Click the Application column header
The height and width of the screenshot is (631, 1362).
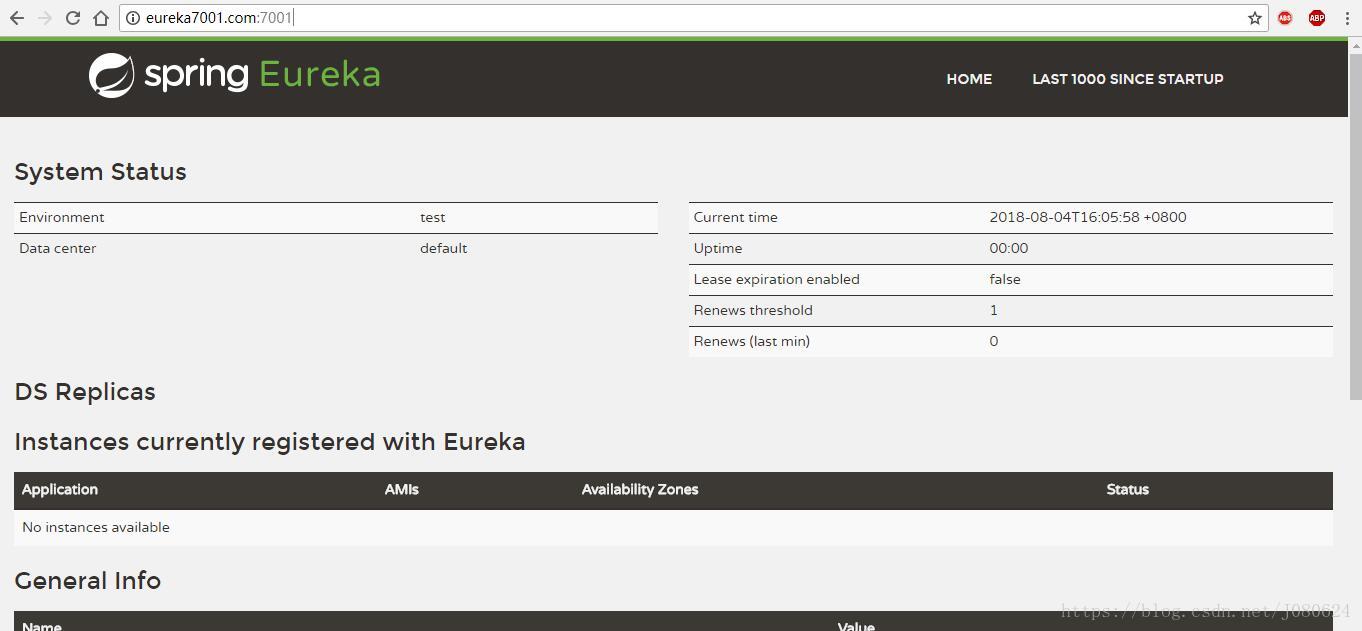click(60, 489)
